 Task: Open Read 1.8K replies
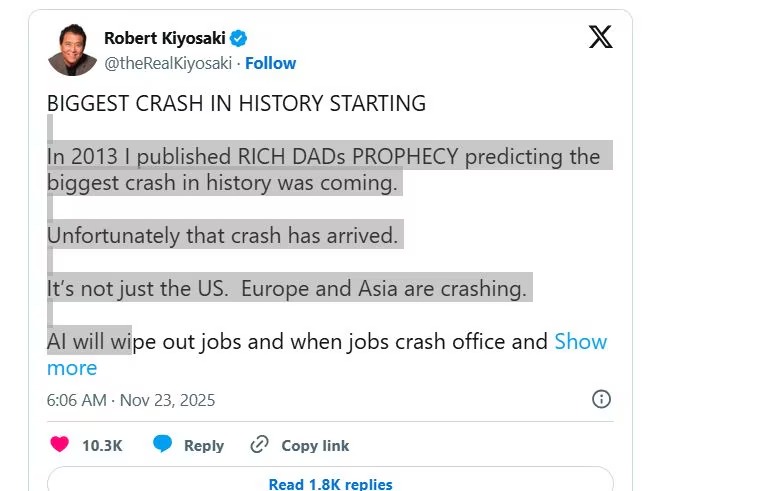[330, 484]
